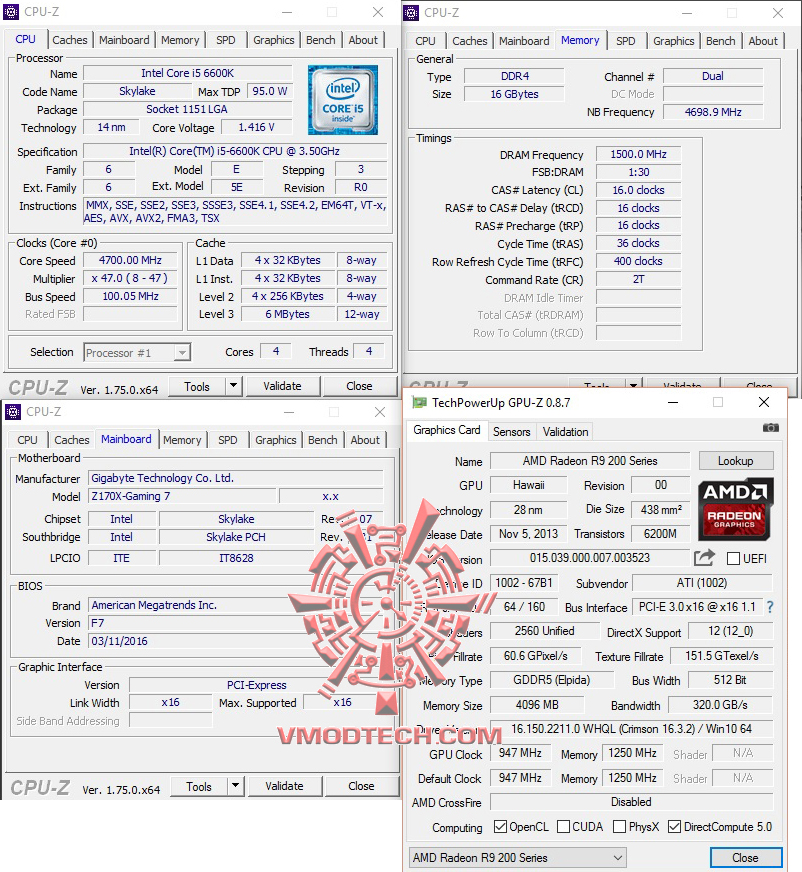This screenshot has height=872, width=802.
Task: Click the Close button in GPU-Z
Action: 745,857
